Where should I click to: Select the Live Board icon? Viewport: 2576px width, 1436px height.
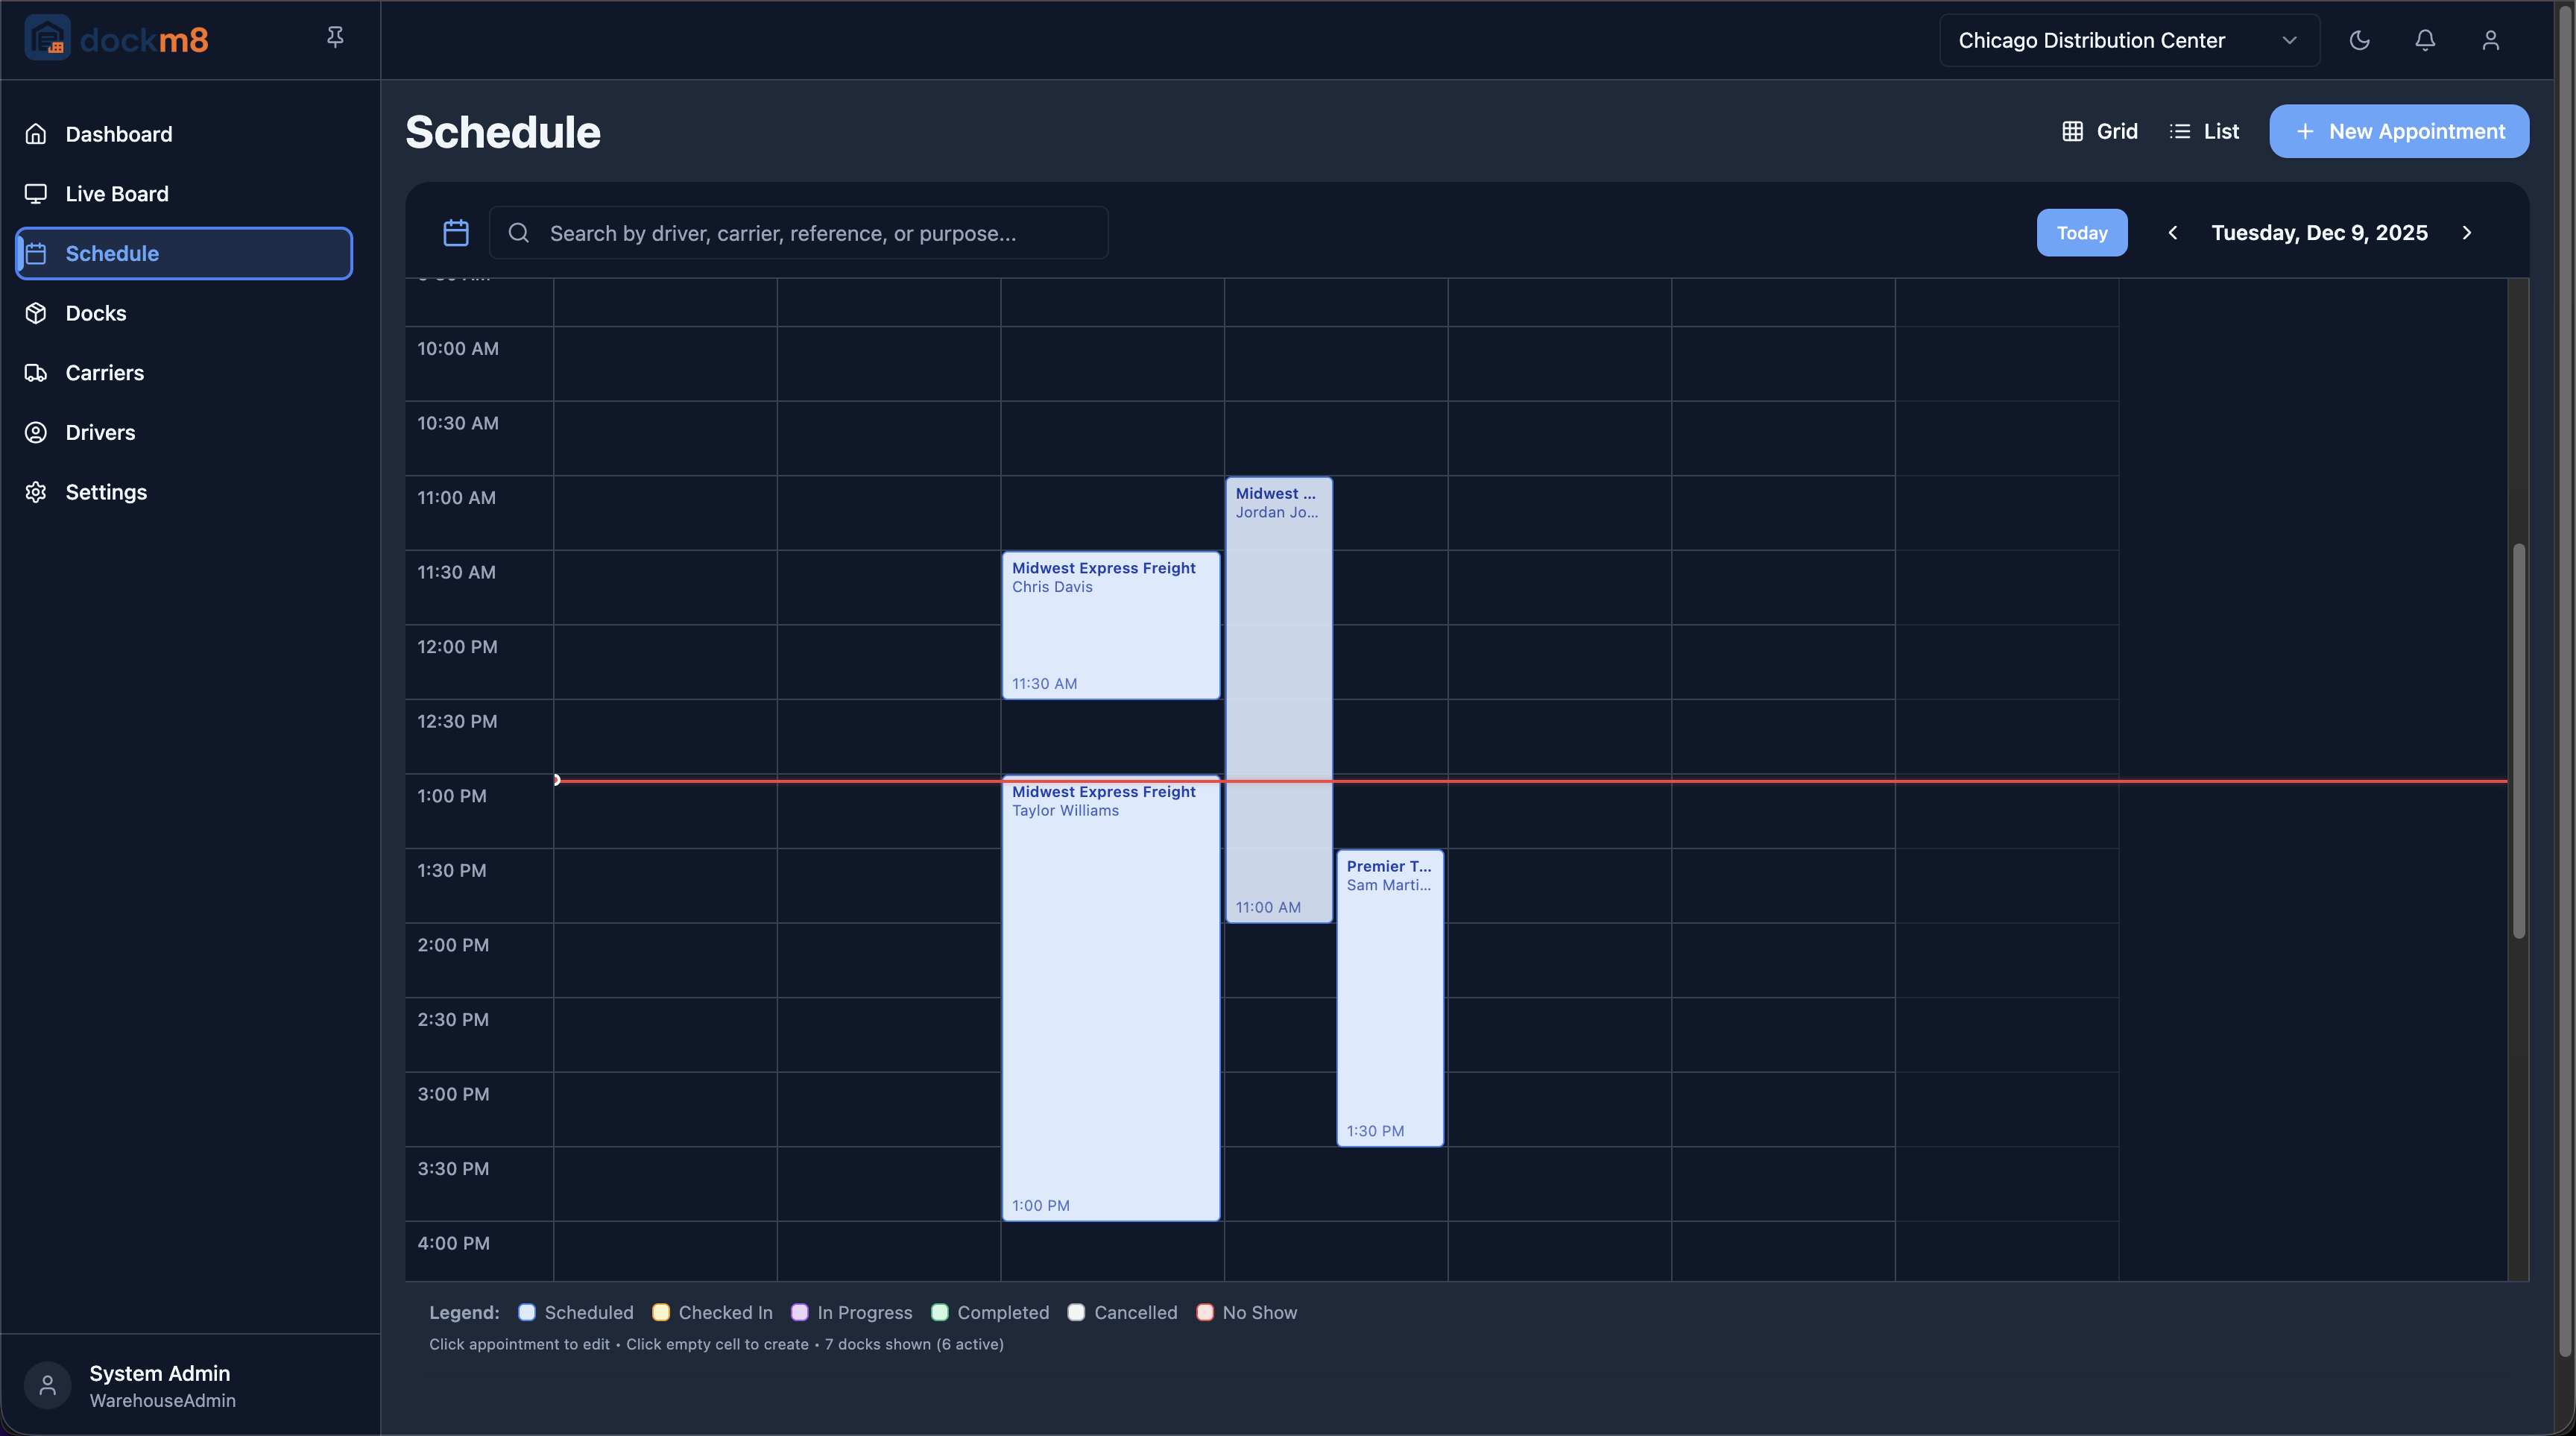pyautogui.click(x=36, y=193)
